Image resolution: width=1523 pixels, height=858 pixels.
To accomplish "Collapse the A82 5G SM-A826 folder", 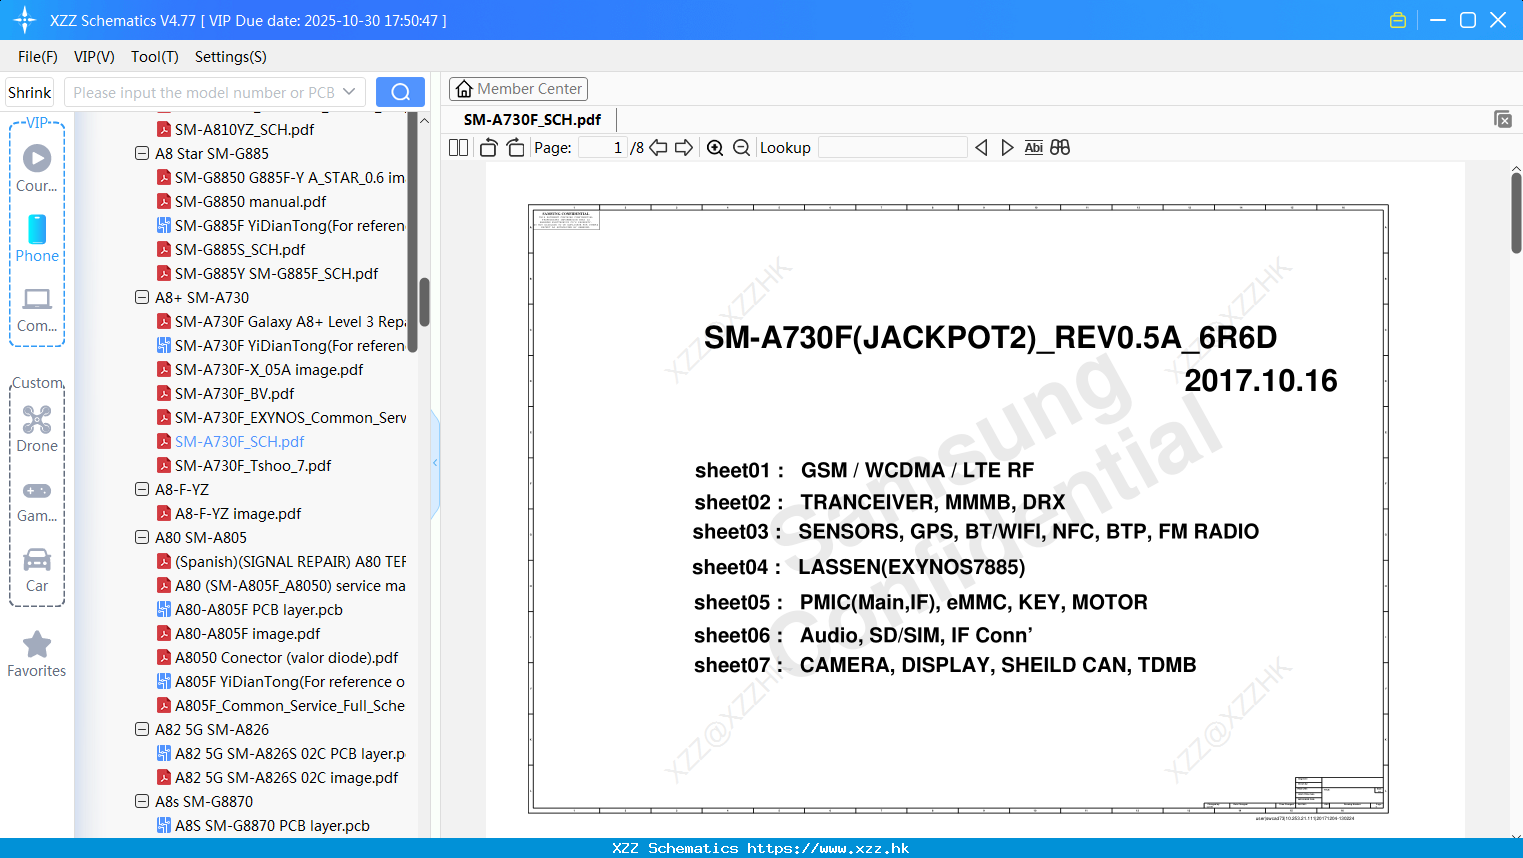I will (x=142, y=730).
